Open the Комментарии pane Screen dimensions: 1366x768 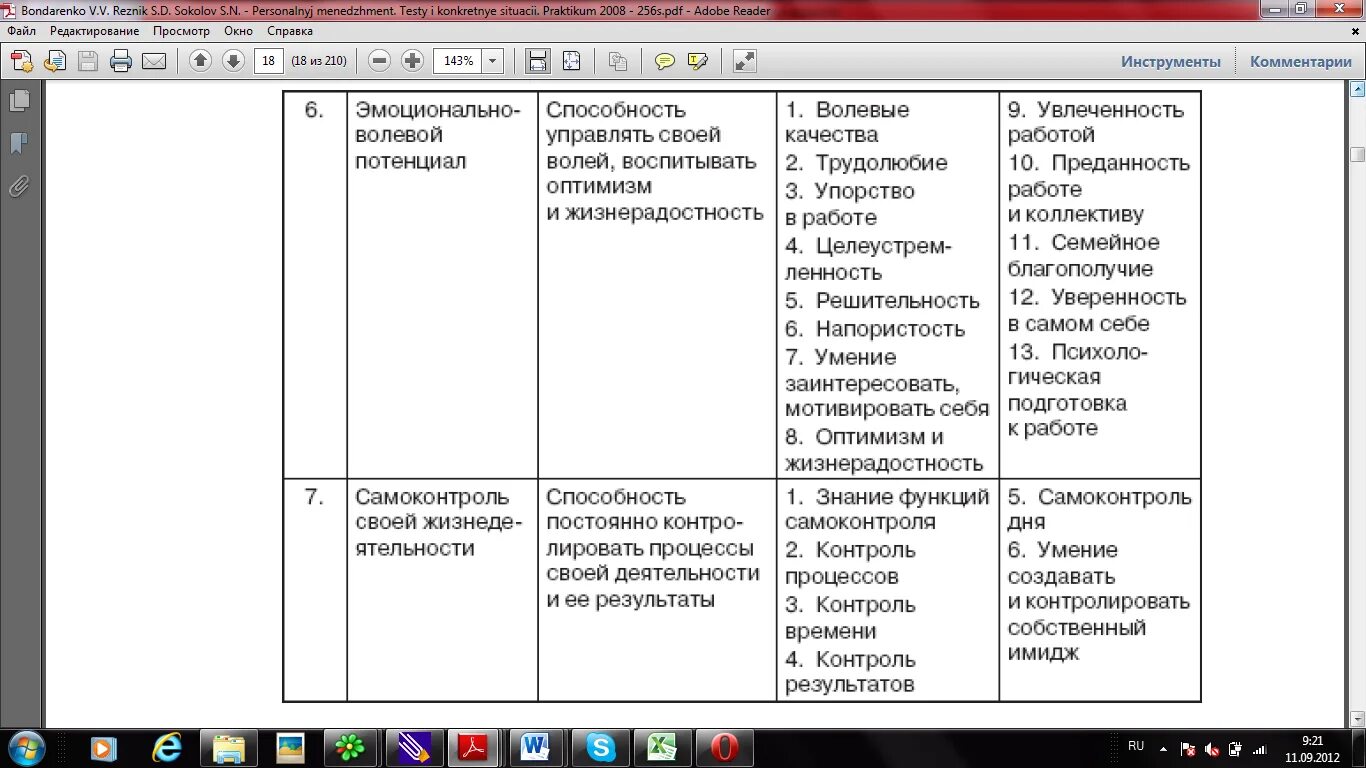point(1301,61)
